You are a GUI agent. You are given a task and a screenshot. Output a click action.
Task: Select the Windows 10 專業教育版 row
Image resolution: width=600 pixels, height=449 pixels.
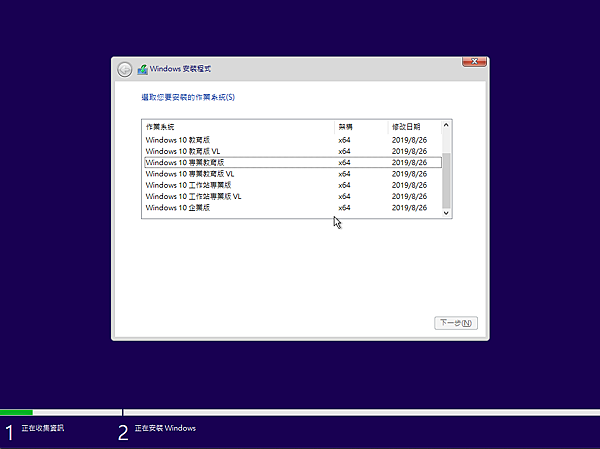293,162
